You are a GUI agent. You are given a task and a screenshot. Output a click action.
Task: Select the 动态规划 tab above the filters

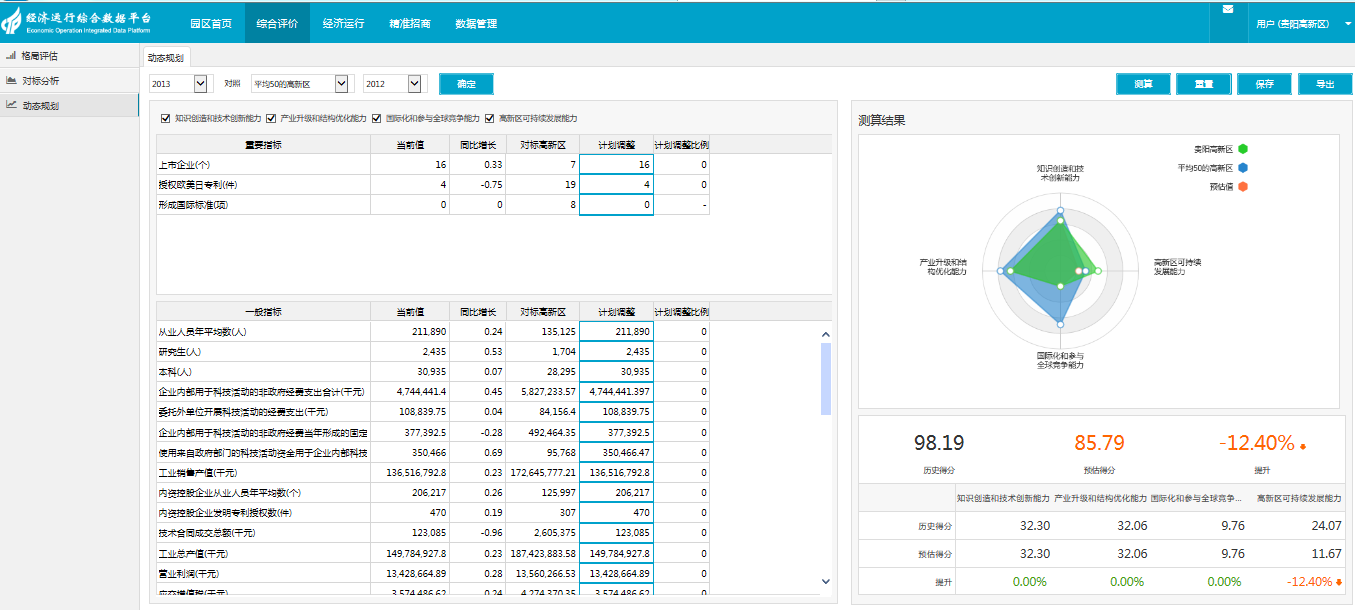pos(166,58)
